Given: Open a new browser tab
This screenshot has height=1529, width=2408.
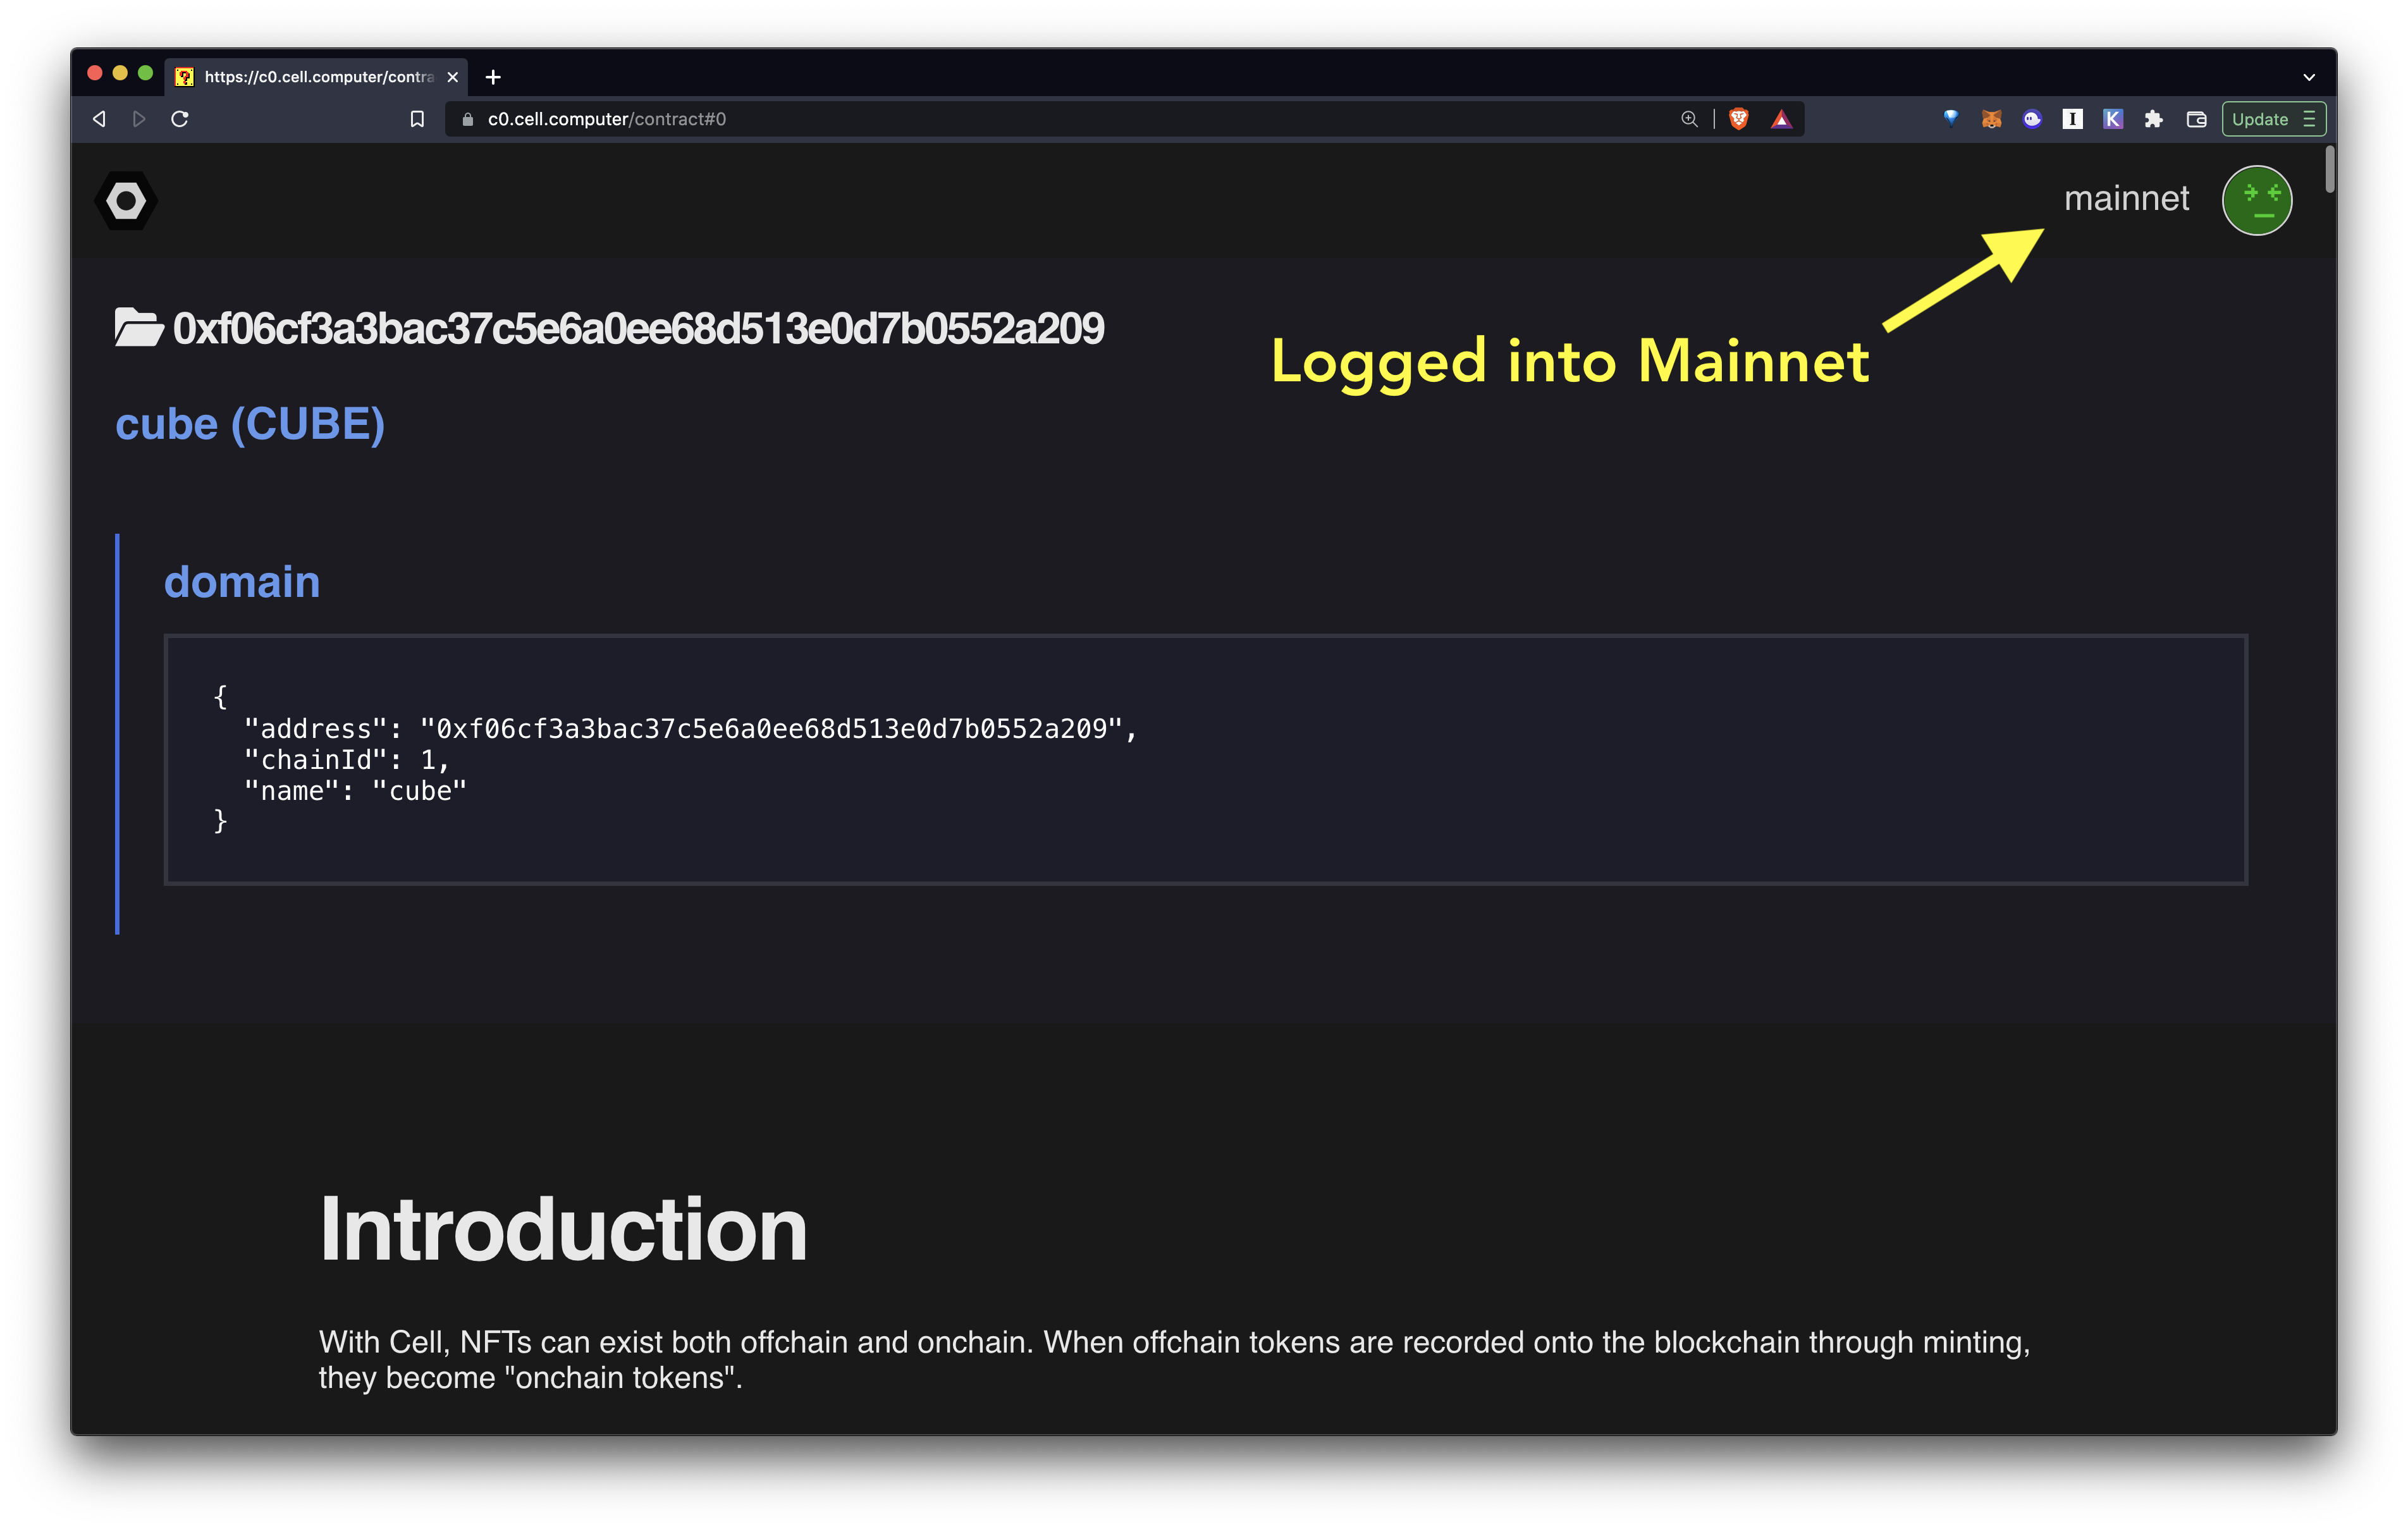Looking at the screenshot, I should click(493, 77).
